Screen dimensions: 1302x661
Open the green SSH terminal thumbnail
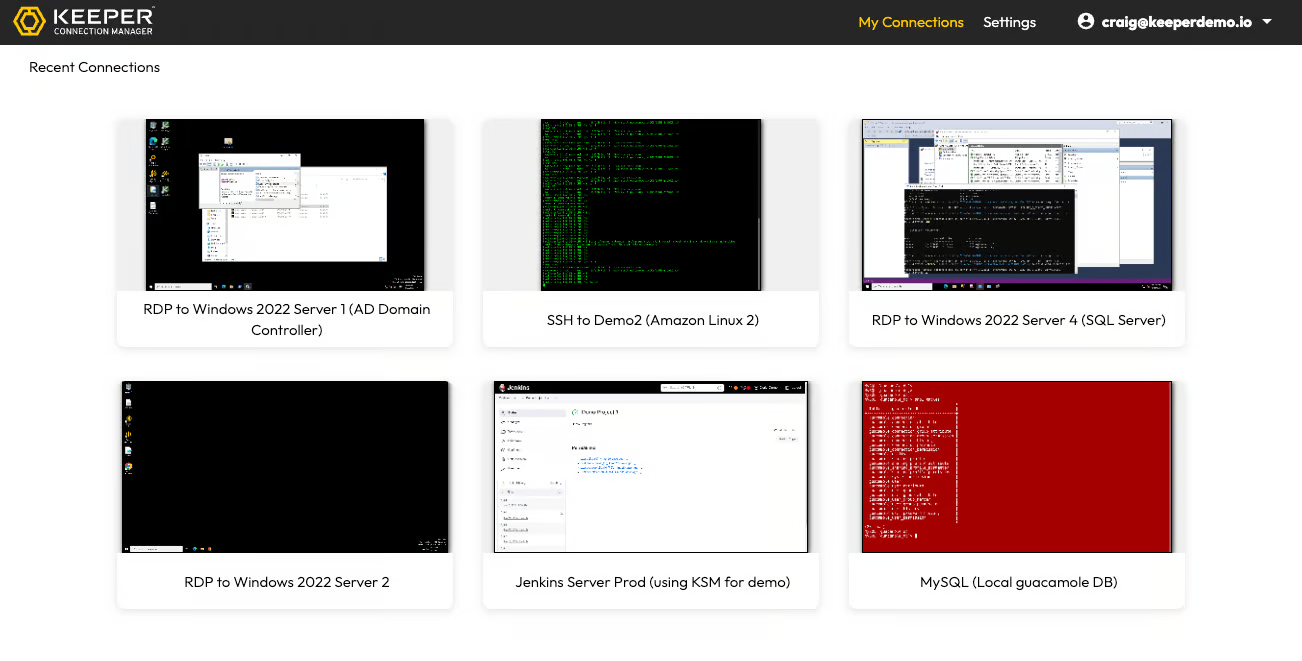(651, 205)
